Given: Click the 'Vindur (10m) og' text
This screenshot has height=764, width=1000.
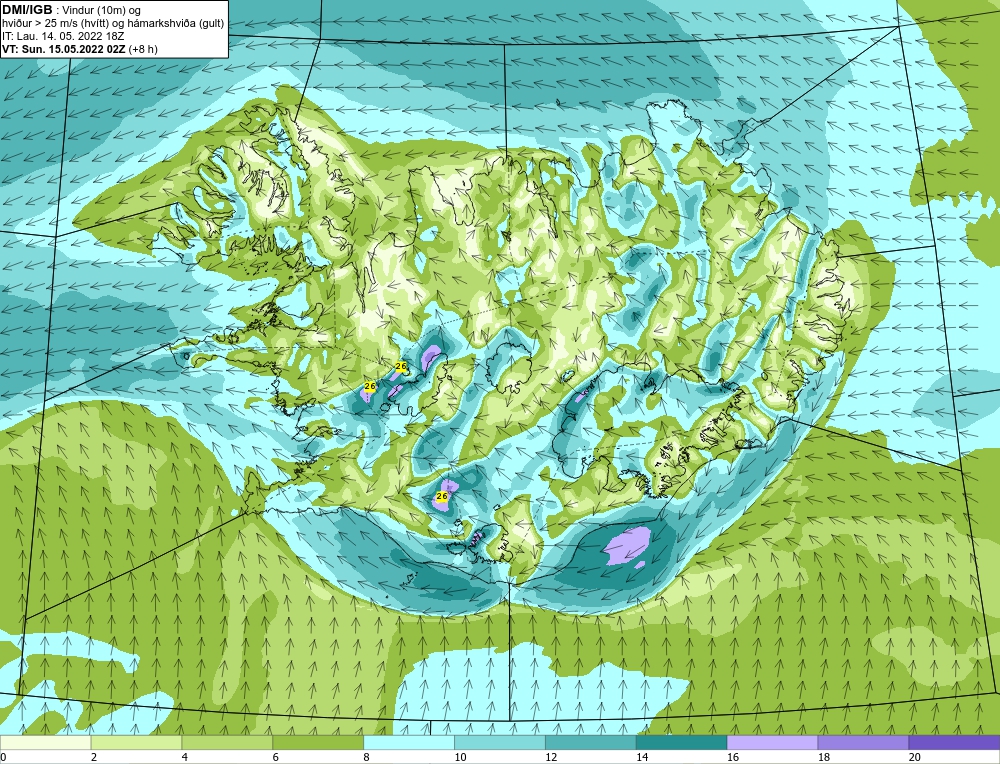Looking at the screenshot, I should tap(102, 11).
